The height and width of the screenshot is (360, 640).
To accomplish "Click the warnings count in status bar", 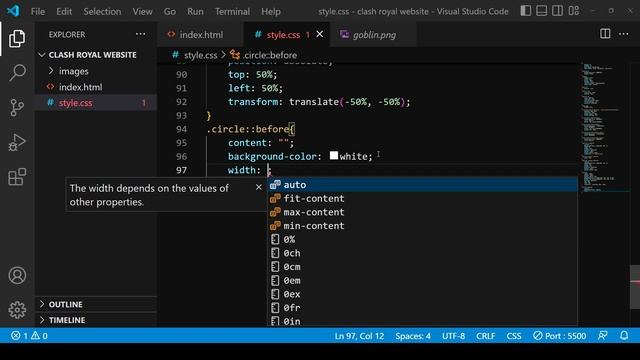I will point(40,336).
